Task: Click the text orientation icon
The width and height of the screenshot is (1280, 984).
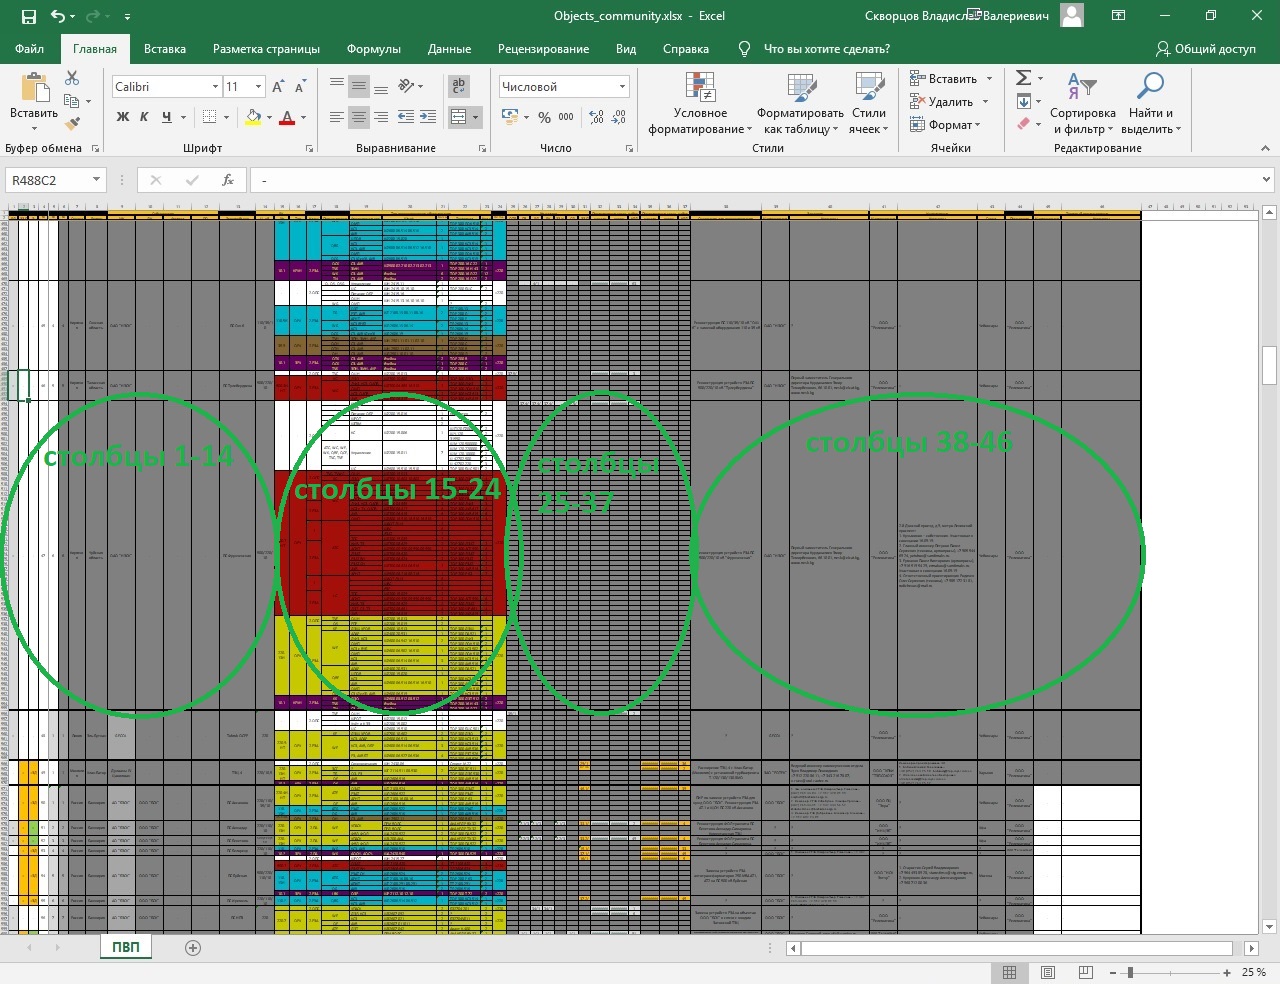Action: pos(406,86)
